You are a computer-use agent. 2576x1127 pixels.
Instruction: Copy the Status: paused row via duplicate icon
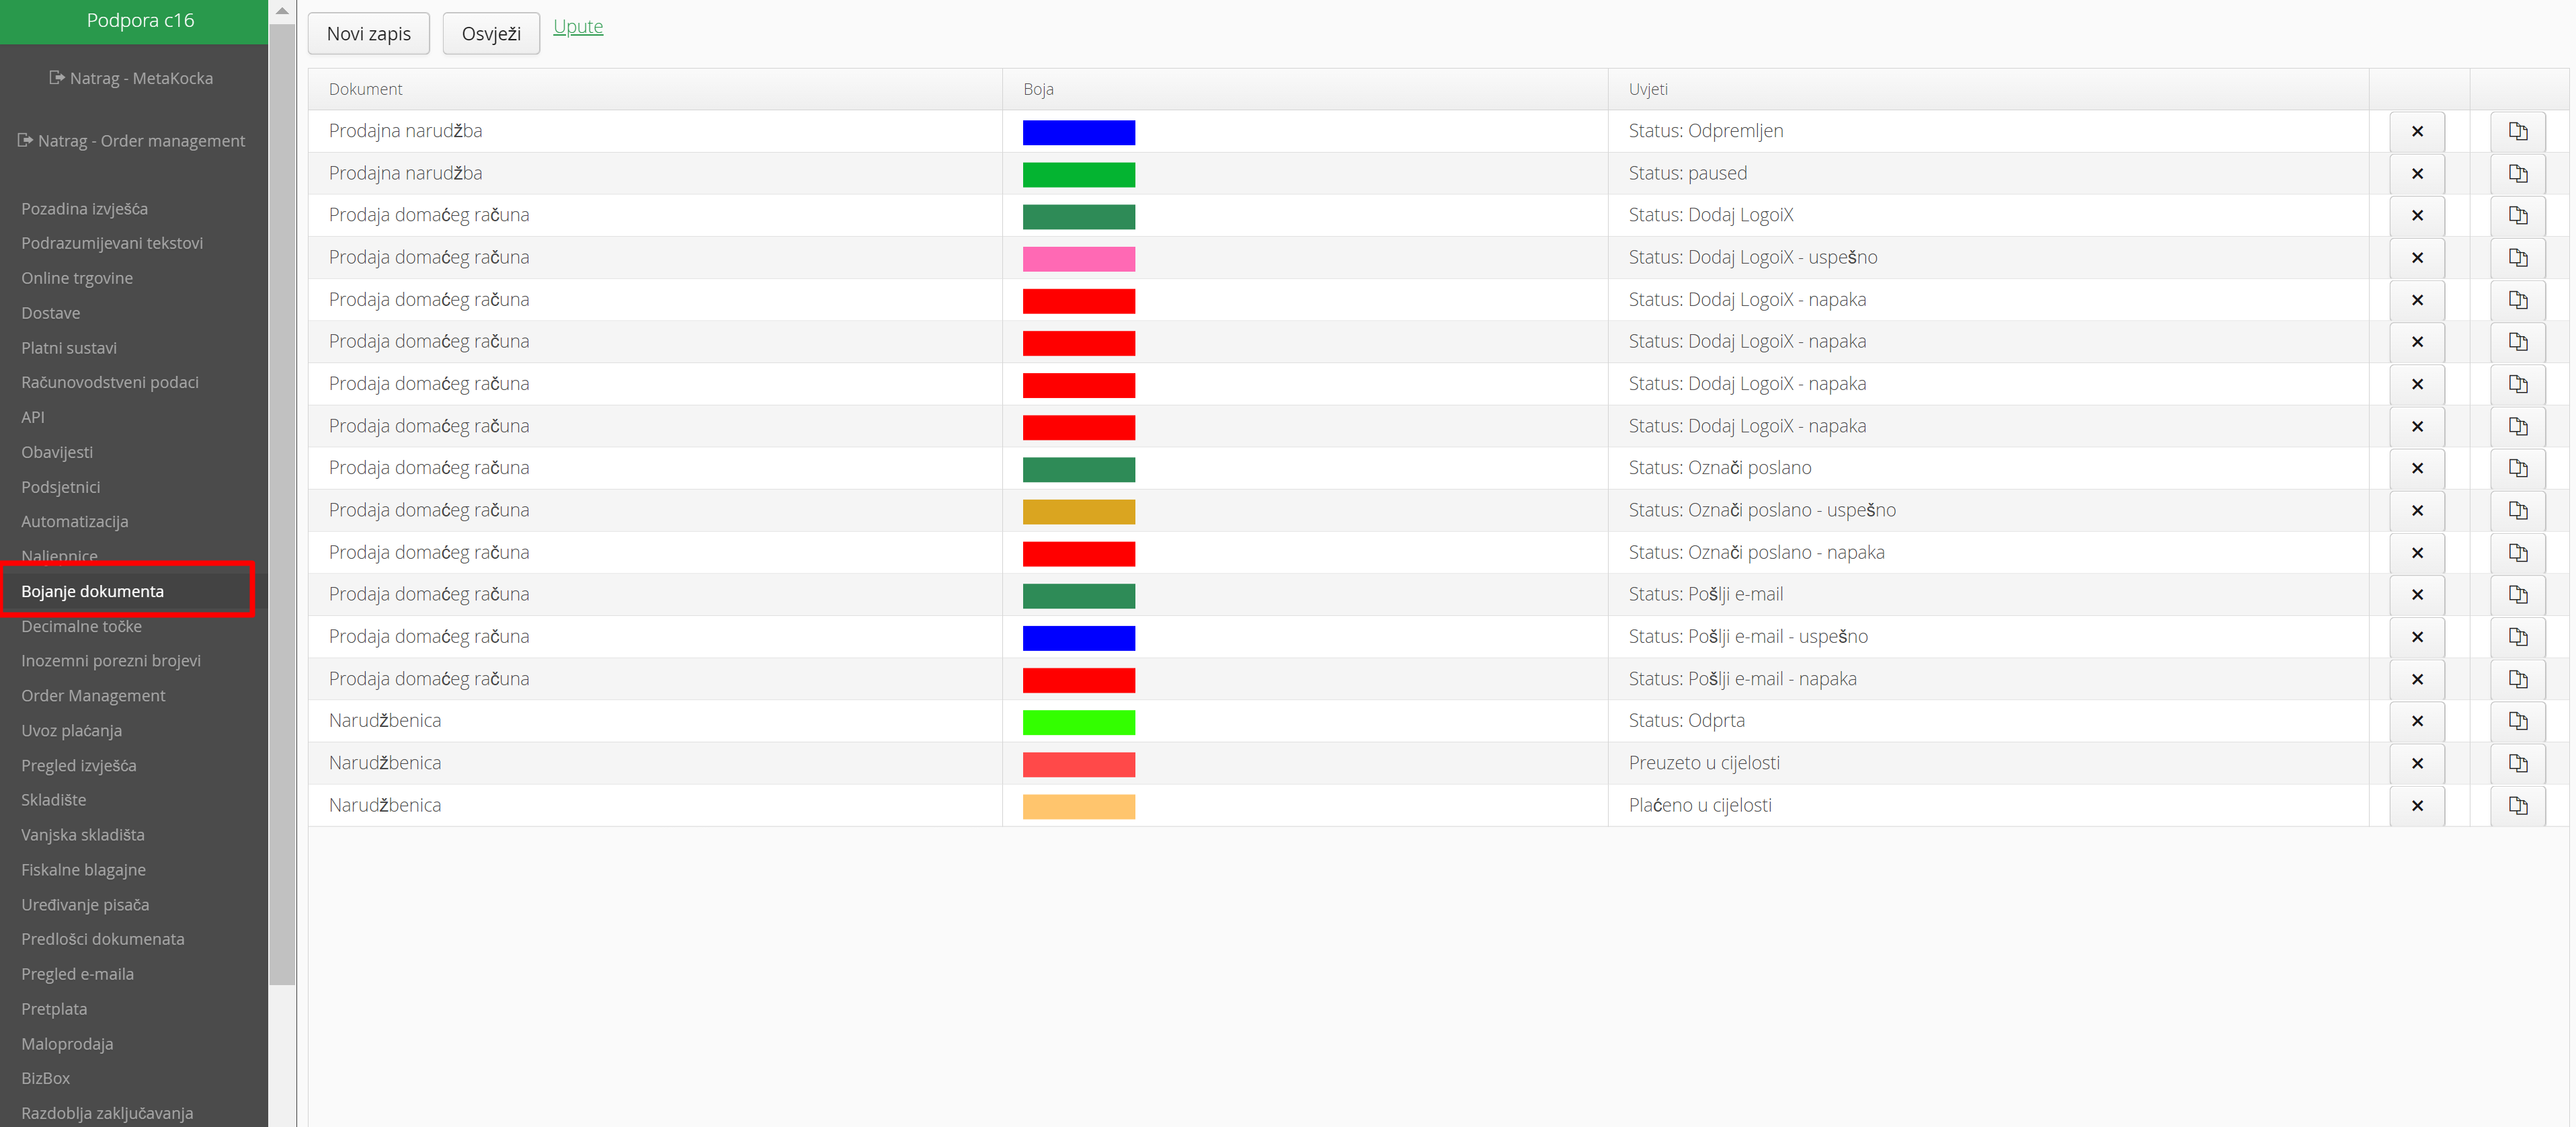2517,174
